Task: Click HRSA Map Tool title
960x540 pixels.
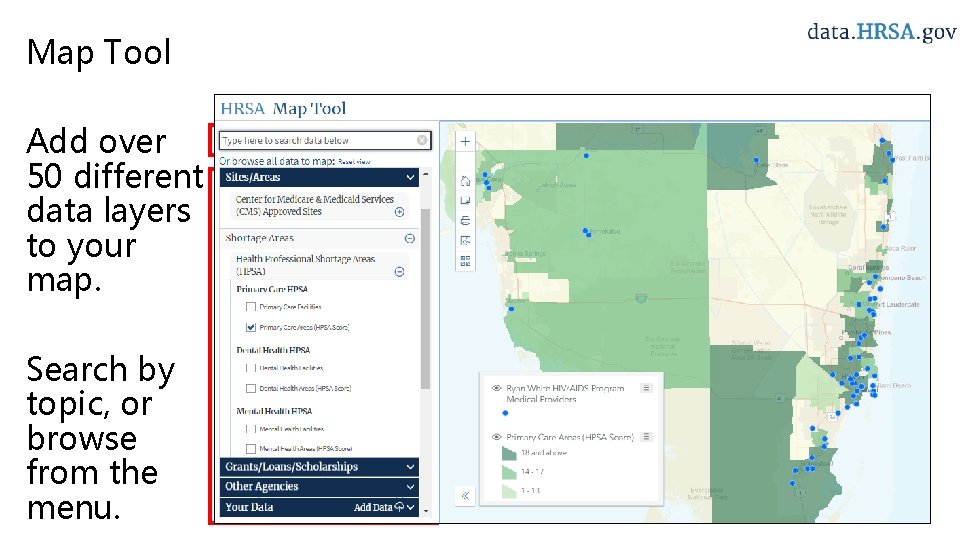Action: click(283, 109)
